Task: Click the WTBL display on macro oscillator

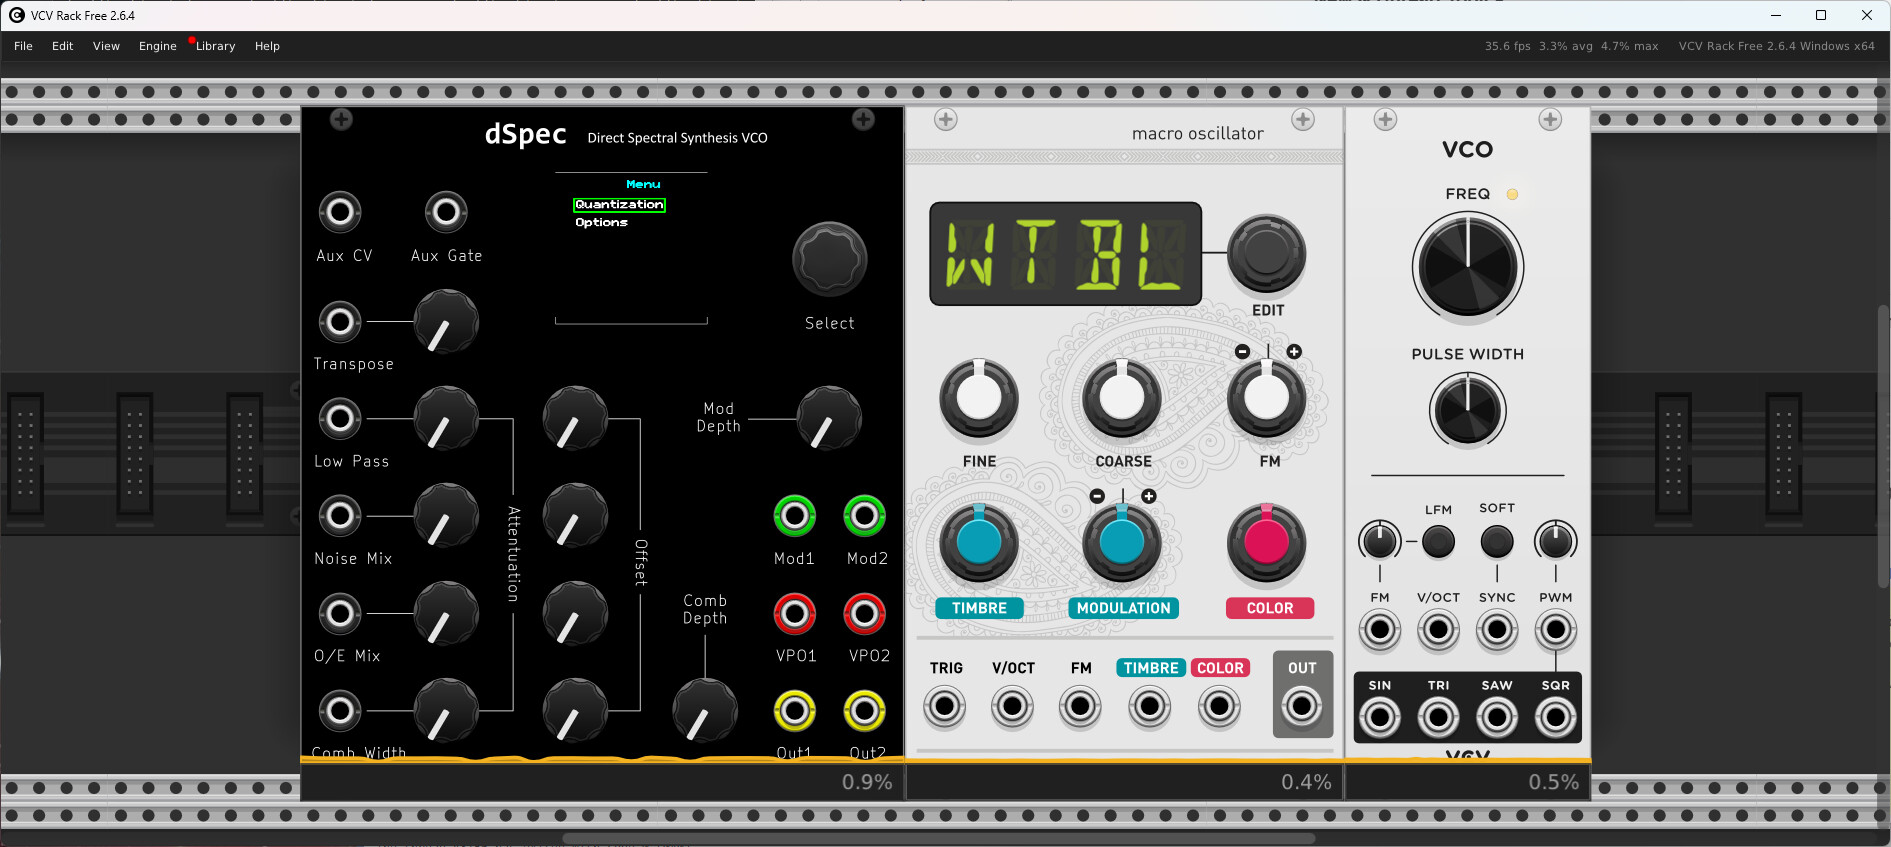Action: 1065,254
